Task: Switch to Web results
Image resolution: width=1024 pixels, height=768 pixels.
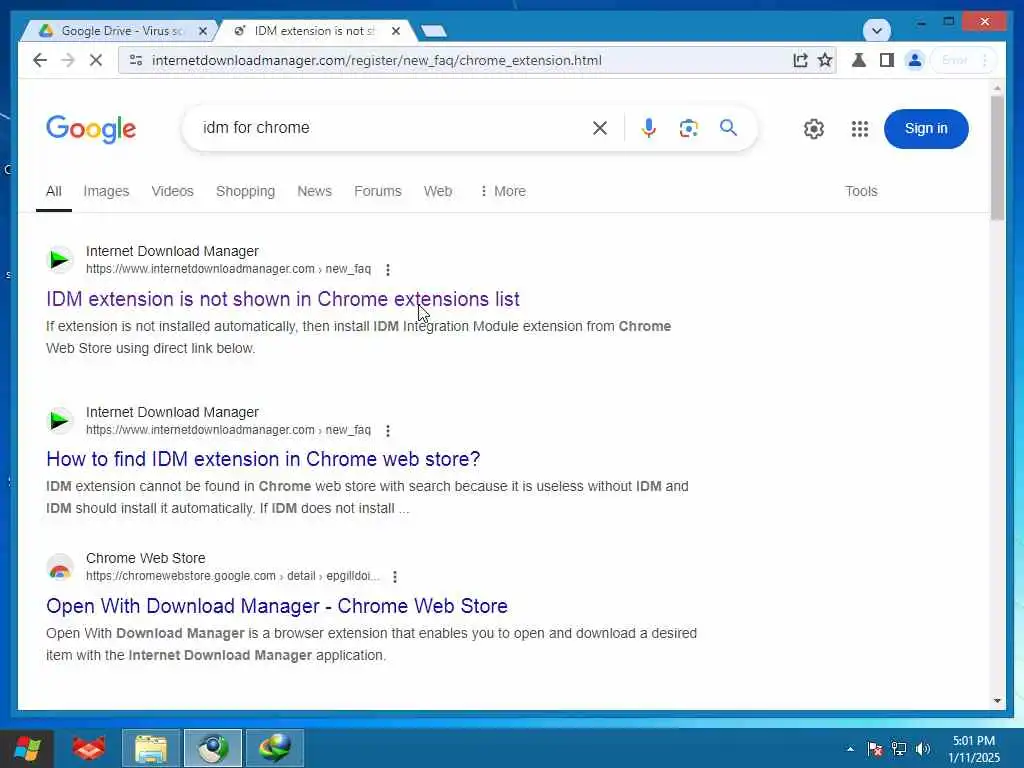Action: point(438,191)
